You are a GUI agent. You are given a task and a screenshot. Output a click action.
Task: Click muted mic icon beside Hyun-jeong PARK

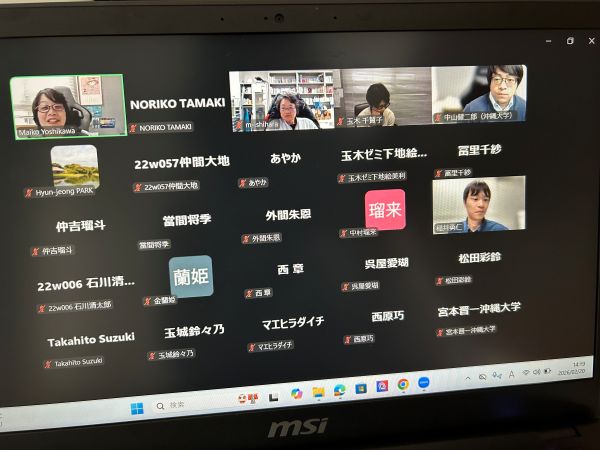click(x=29, y=193)
